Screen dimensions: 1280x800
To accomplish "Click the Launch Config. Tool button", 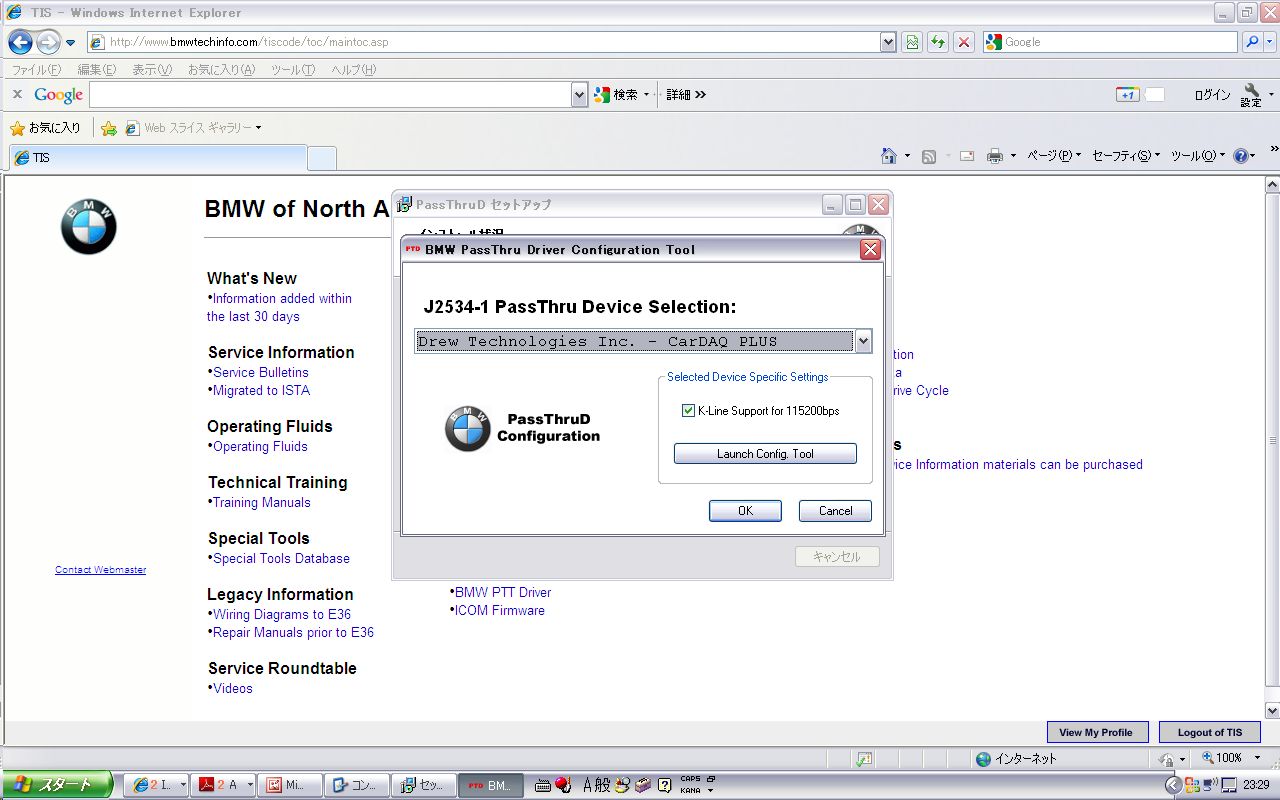I will (765, 454).
